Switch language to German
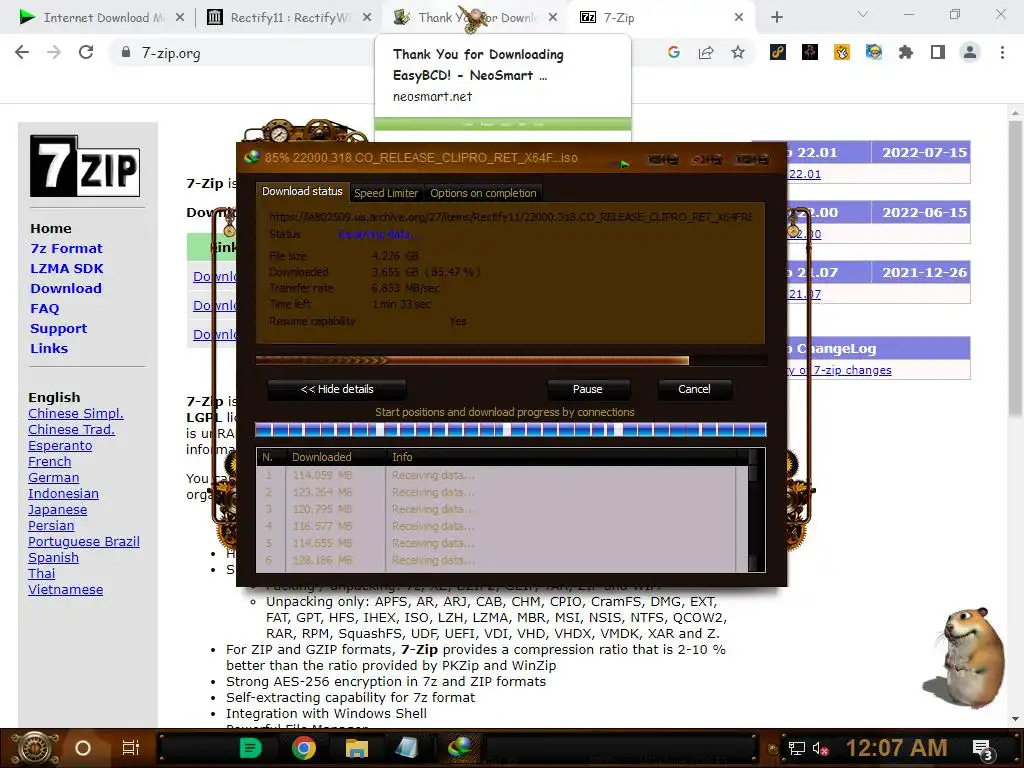Image resolution: width=1024 pixels, height=768 pixels. point(54,477)
